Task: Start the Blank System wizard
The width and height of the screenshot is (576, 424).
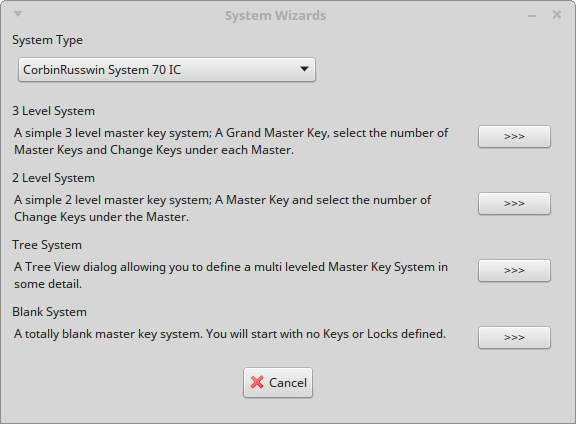Action: click(514, 337)
